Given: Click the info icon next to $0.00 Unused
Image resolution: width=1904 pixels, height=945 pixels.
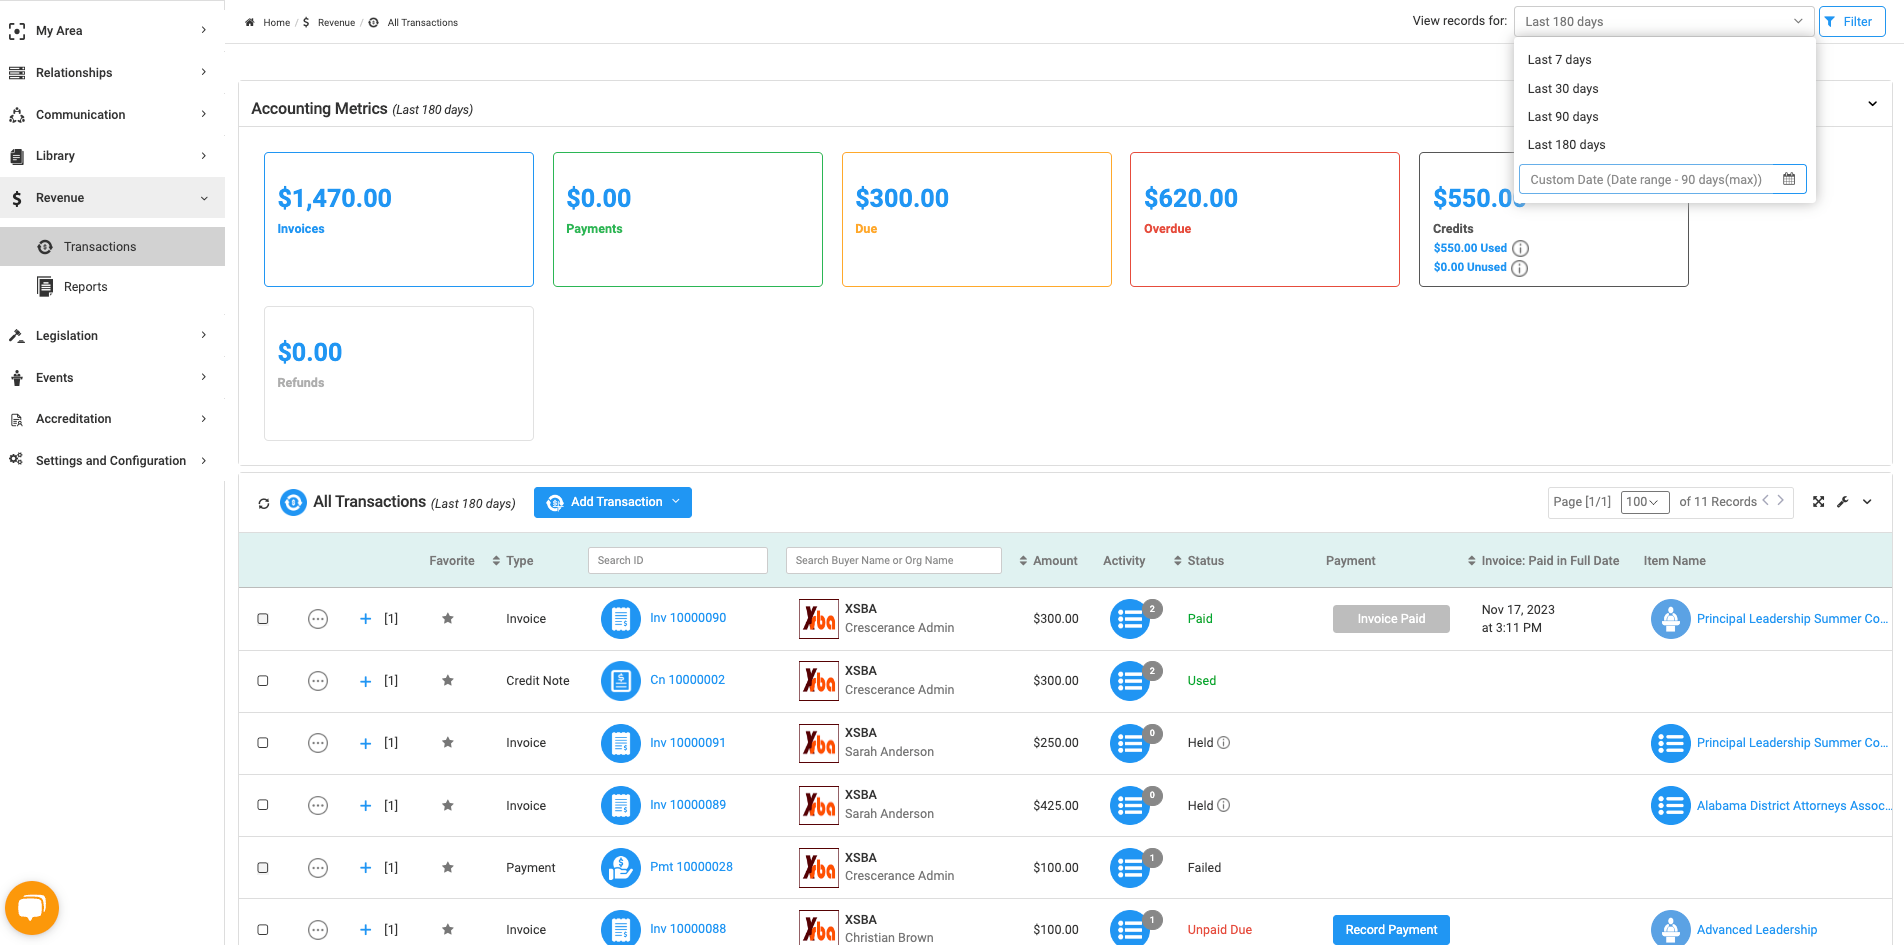Looking at the screenshot, I should pos(1520,268).
